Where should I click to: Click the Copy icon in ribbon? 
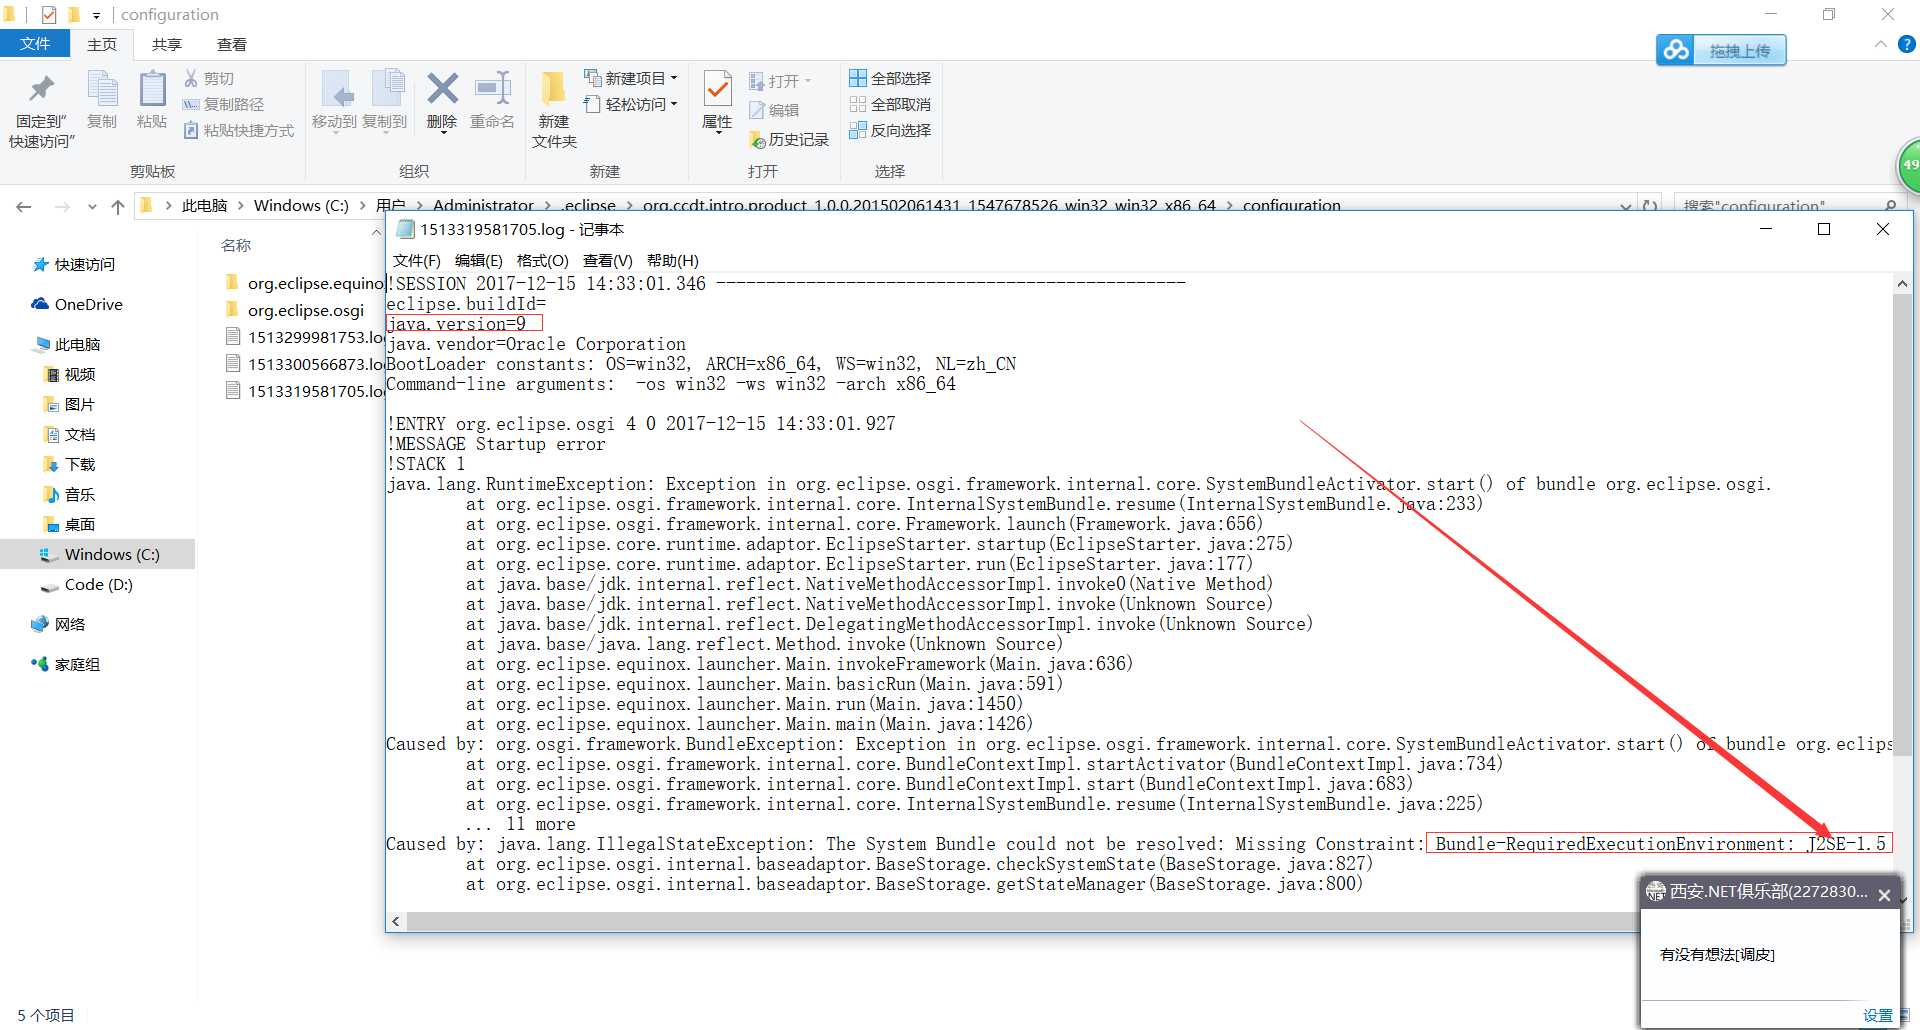102,100
